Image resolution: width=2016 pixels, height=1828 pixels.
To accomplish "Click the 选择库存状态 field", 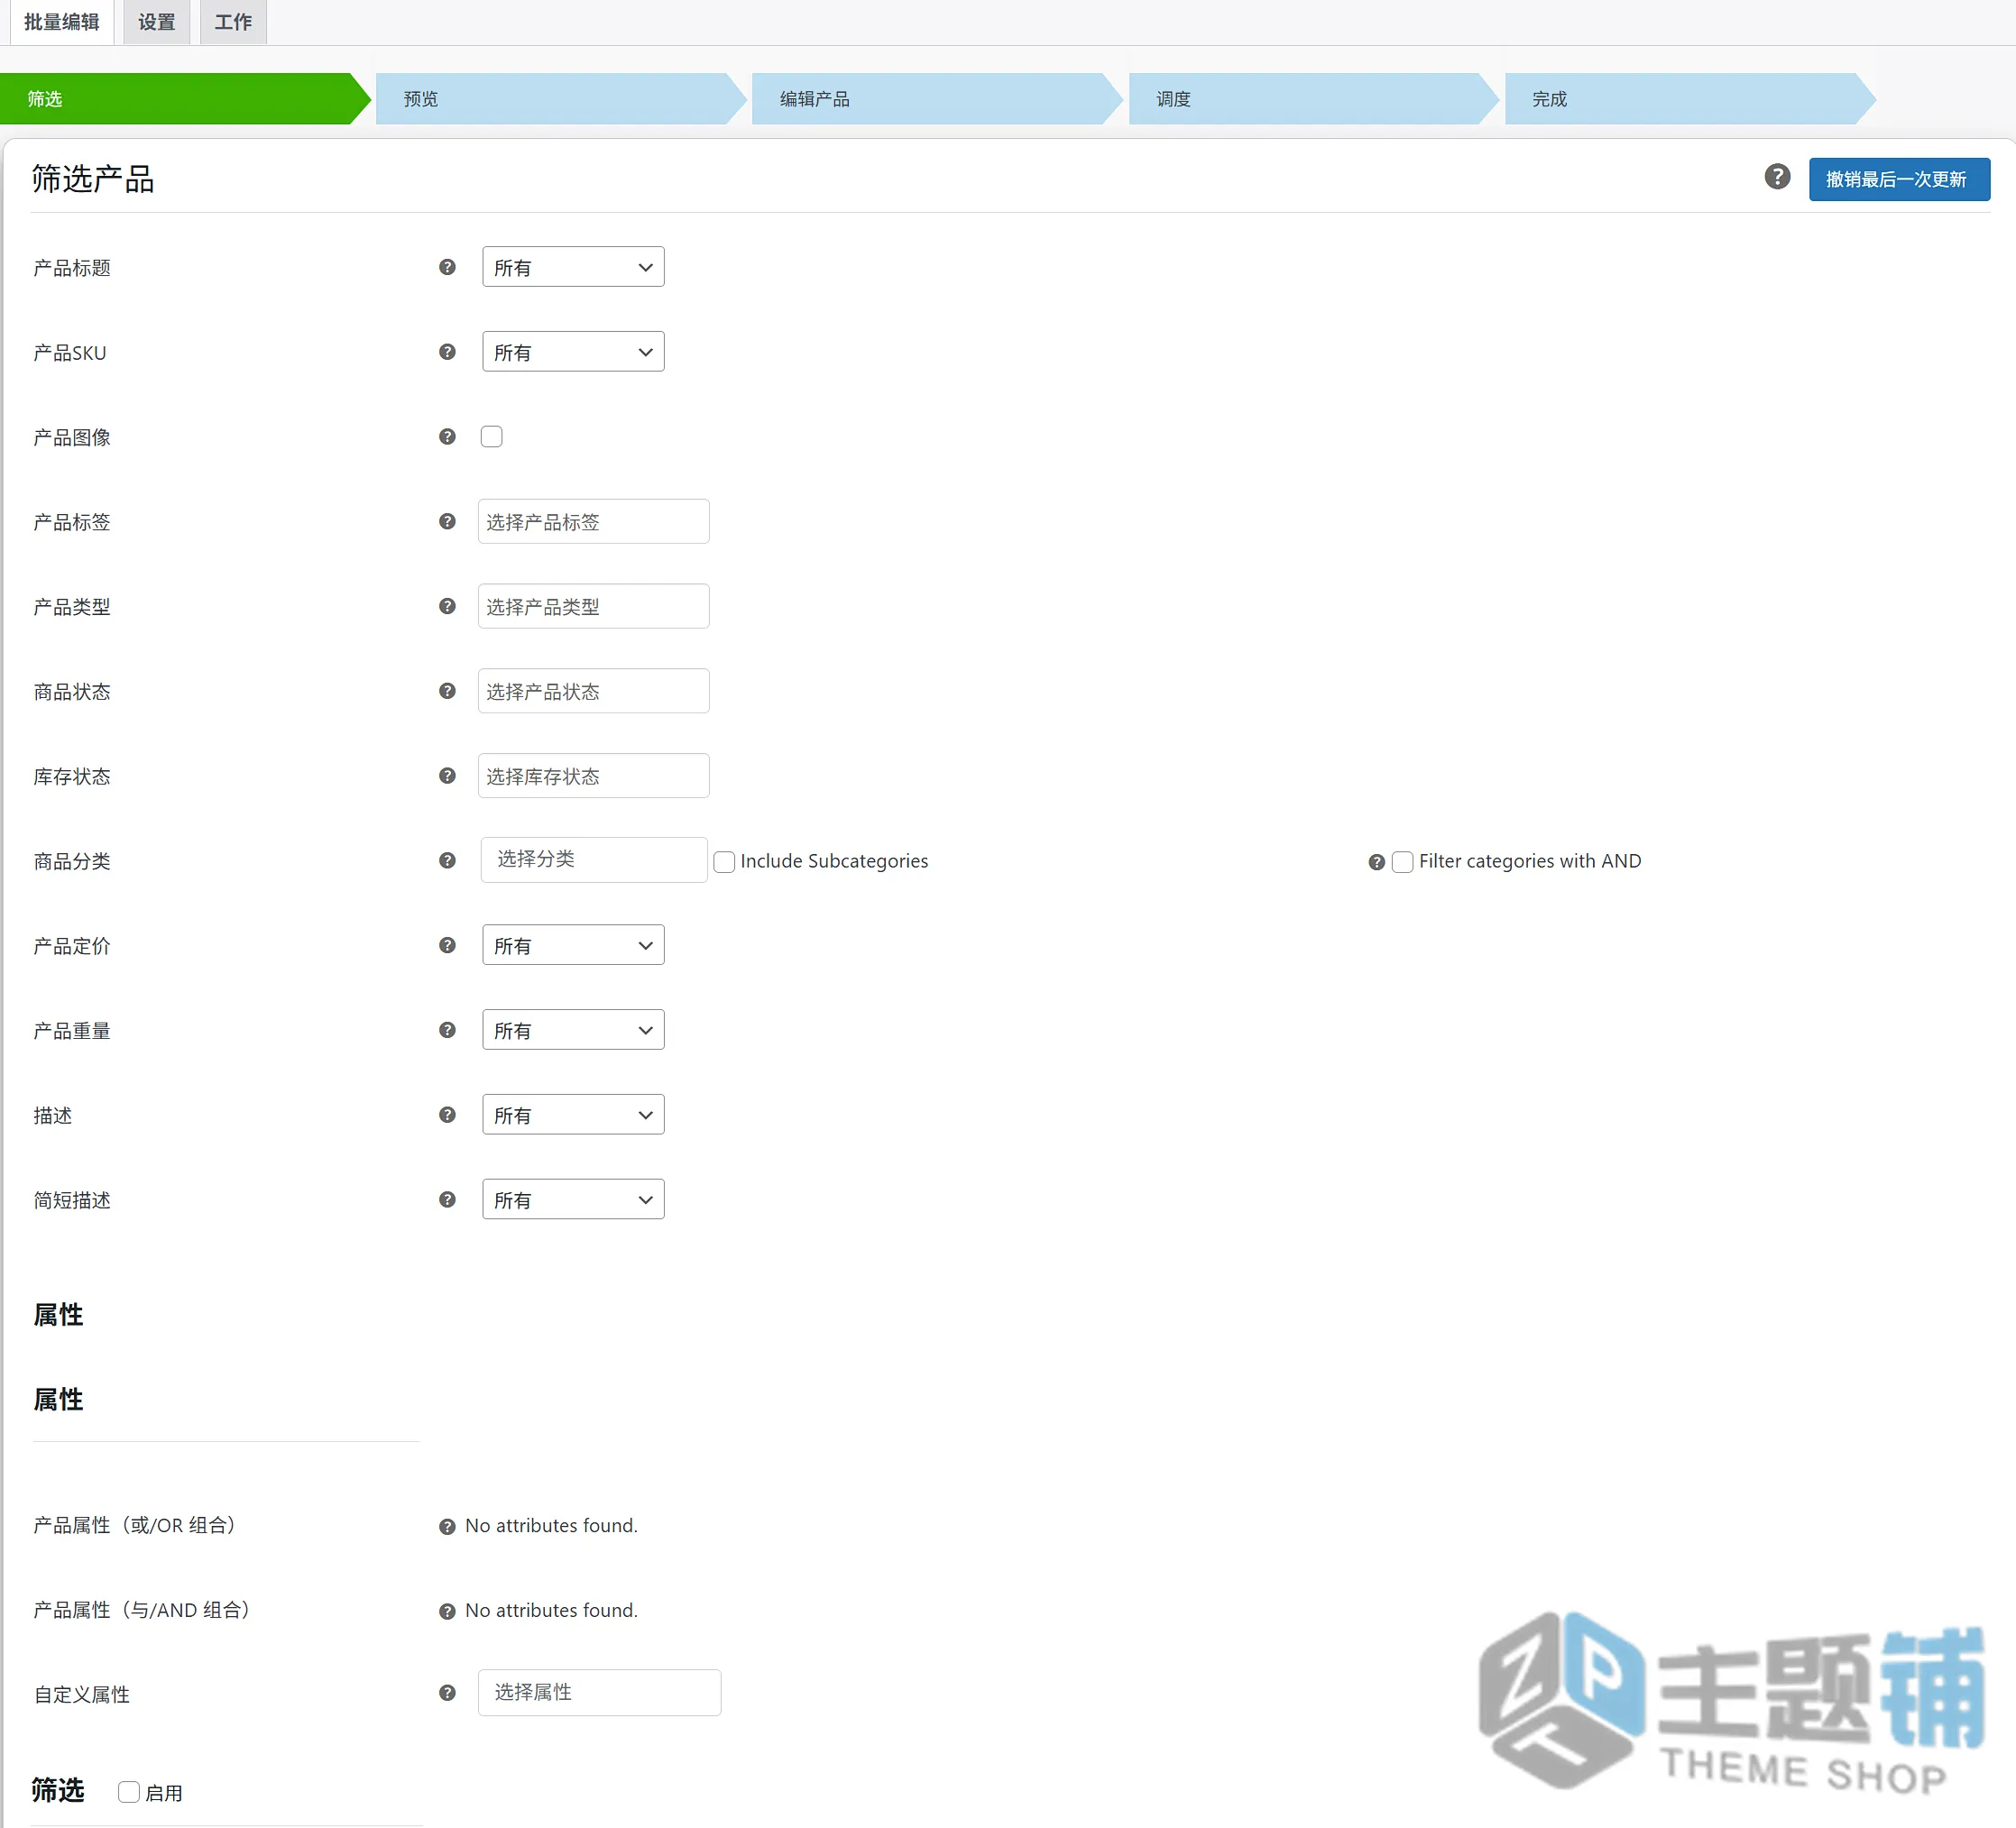I will pos(594,776).
